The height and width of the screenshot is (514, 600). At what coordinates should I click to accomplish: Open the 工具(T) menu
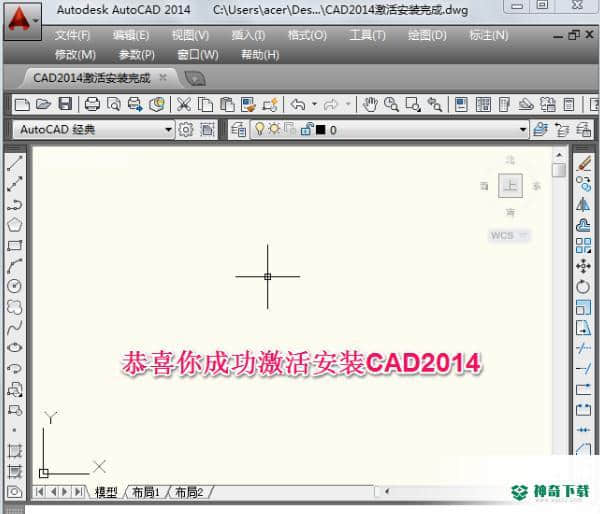coord(367,36)
